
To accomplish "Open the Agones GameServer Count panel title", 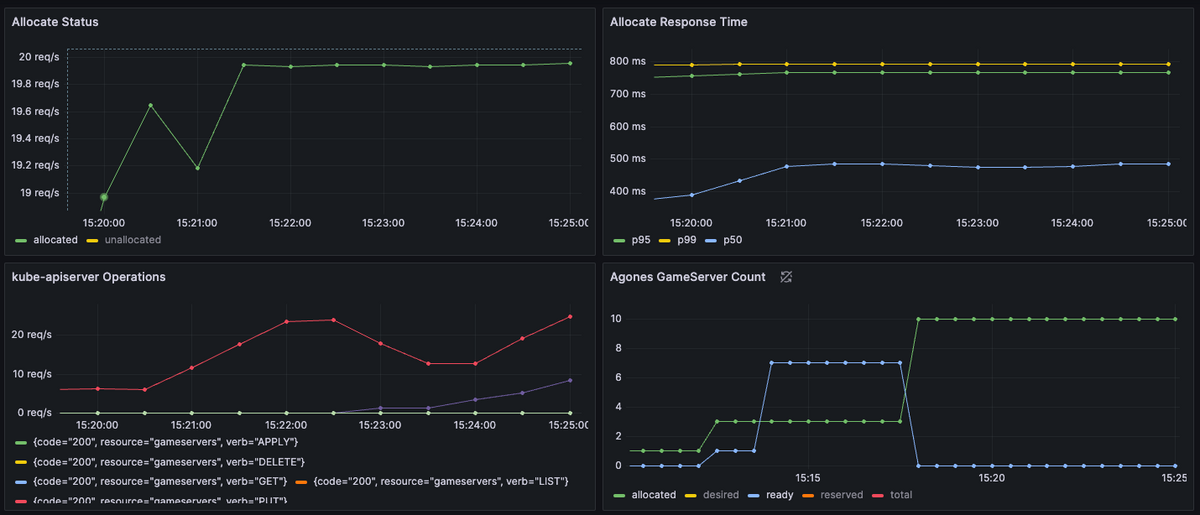I will [x=688, y=277].
